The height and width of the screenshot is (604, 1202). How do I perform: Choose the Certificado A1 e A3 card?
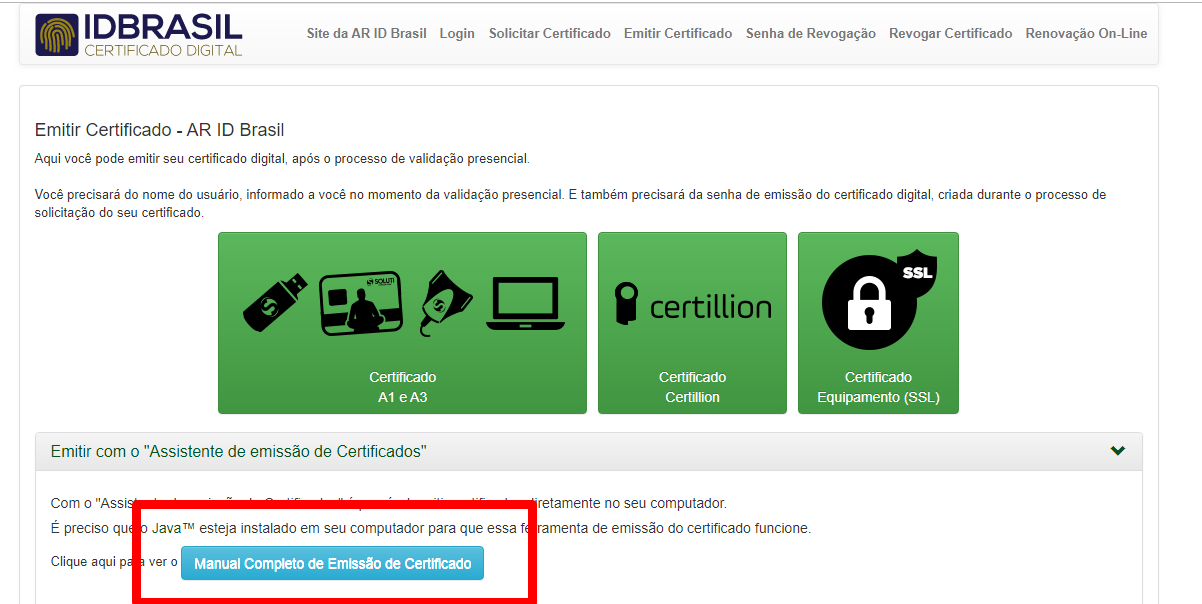click(402, 323)
